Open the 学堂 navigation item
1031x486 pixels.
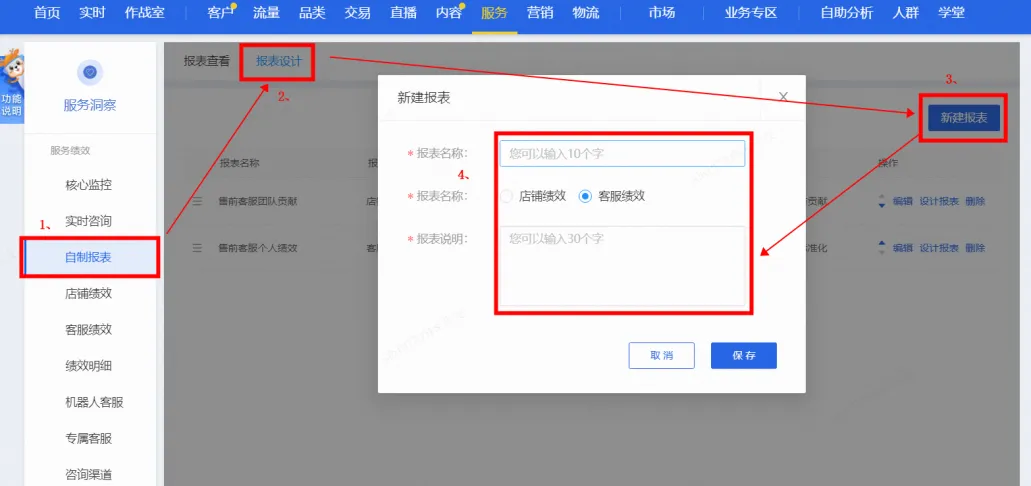tap(951, 12)
